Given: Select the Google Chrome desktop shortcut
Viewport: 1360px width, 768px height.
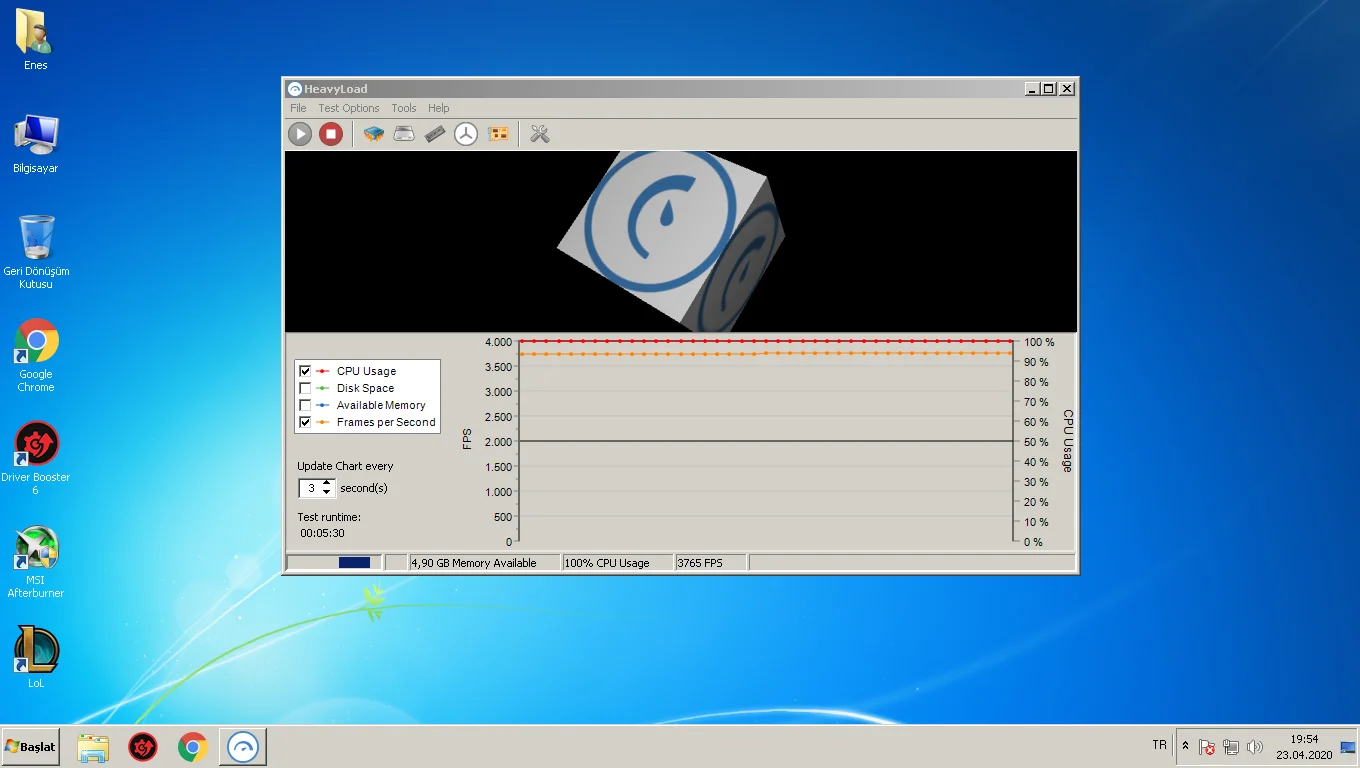Looking at the screenshot, I should [36, 356].
